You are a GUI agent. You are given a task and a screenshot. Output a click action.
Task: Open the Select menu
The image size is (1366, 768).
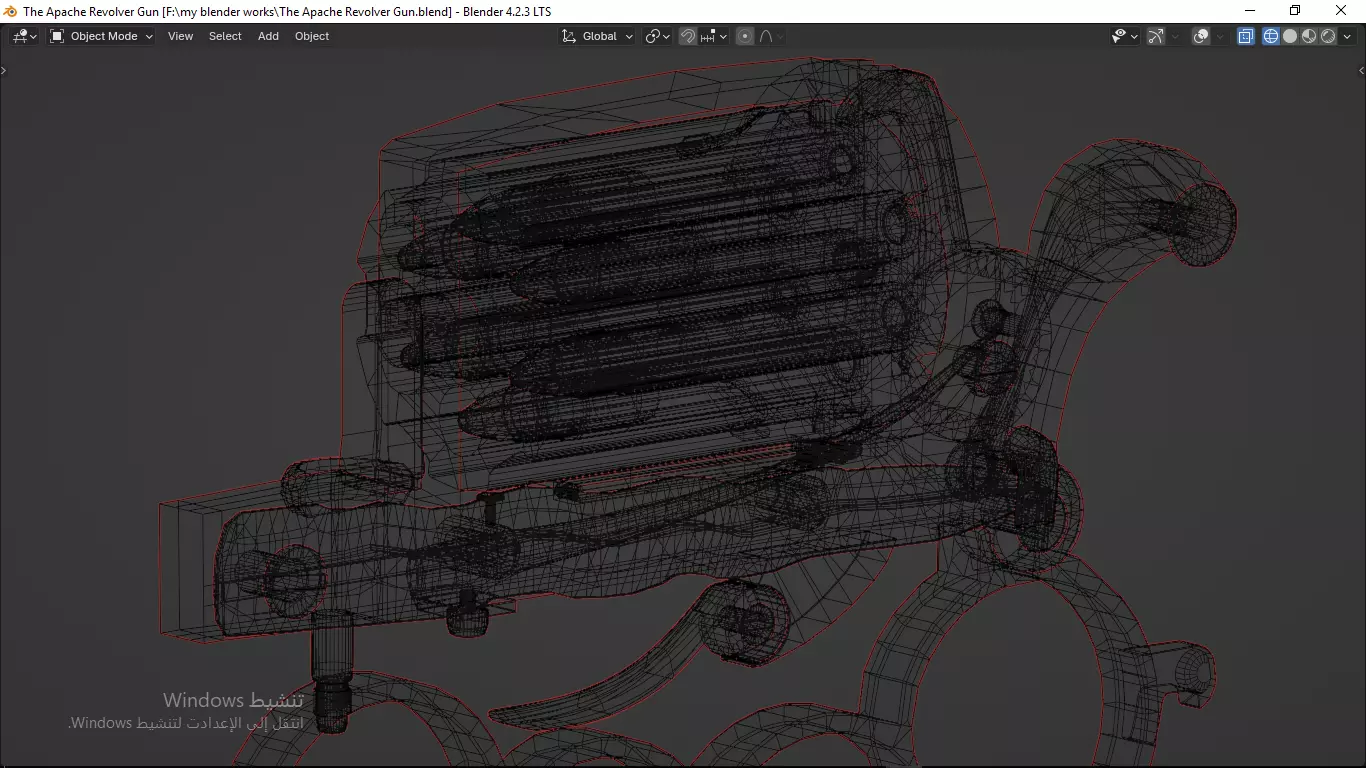[x=225, y=36]
